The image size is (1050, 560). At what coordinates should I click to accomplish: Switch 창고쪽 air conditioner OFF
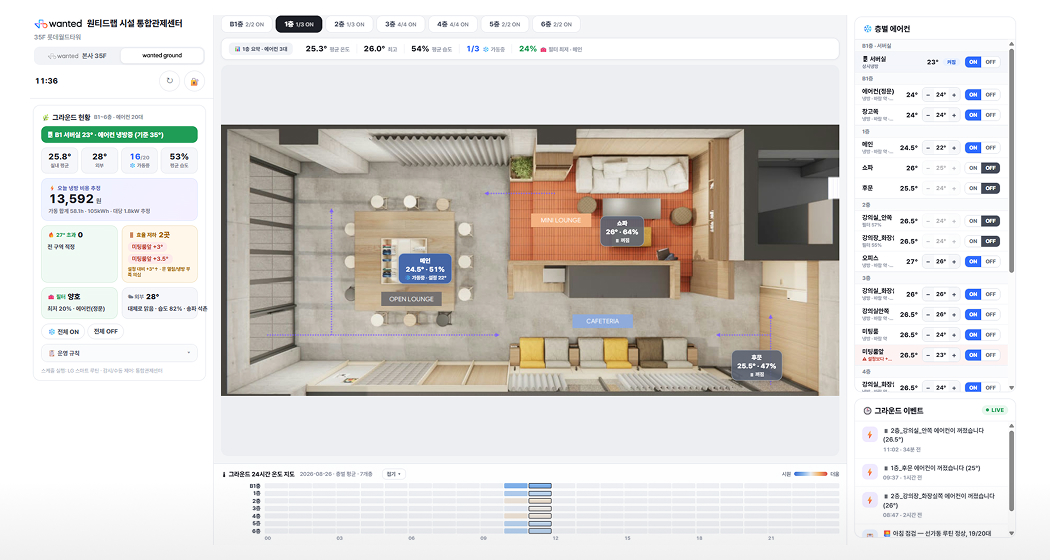coord(990,115)
